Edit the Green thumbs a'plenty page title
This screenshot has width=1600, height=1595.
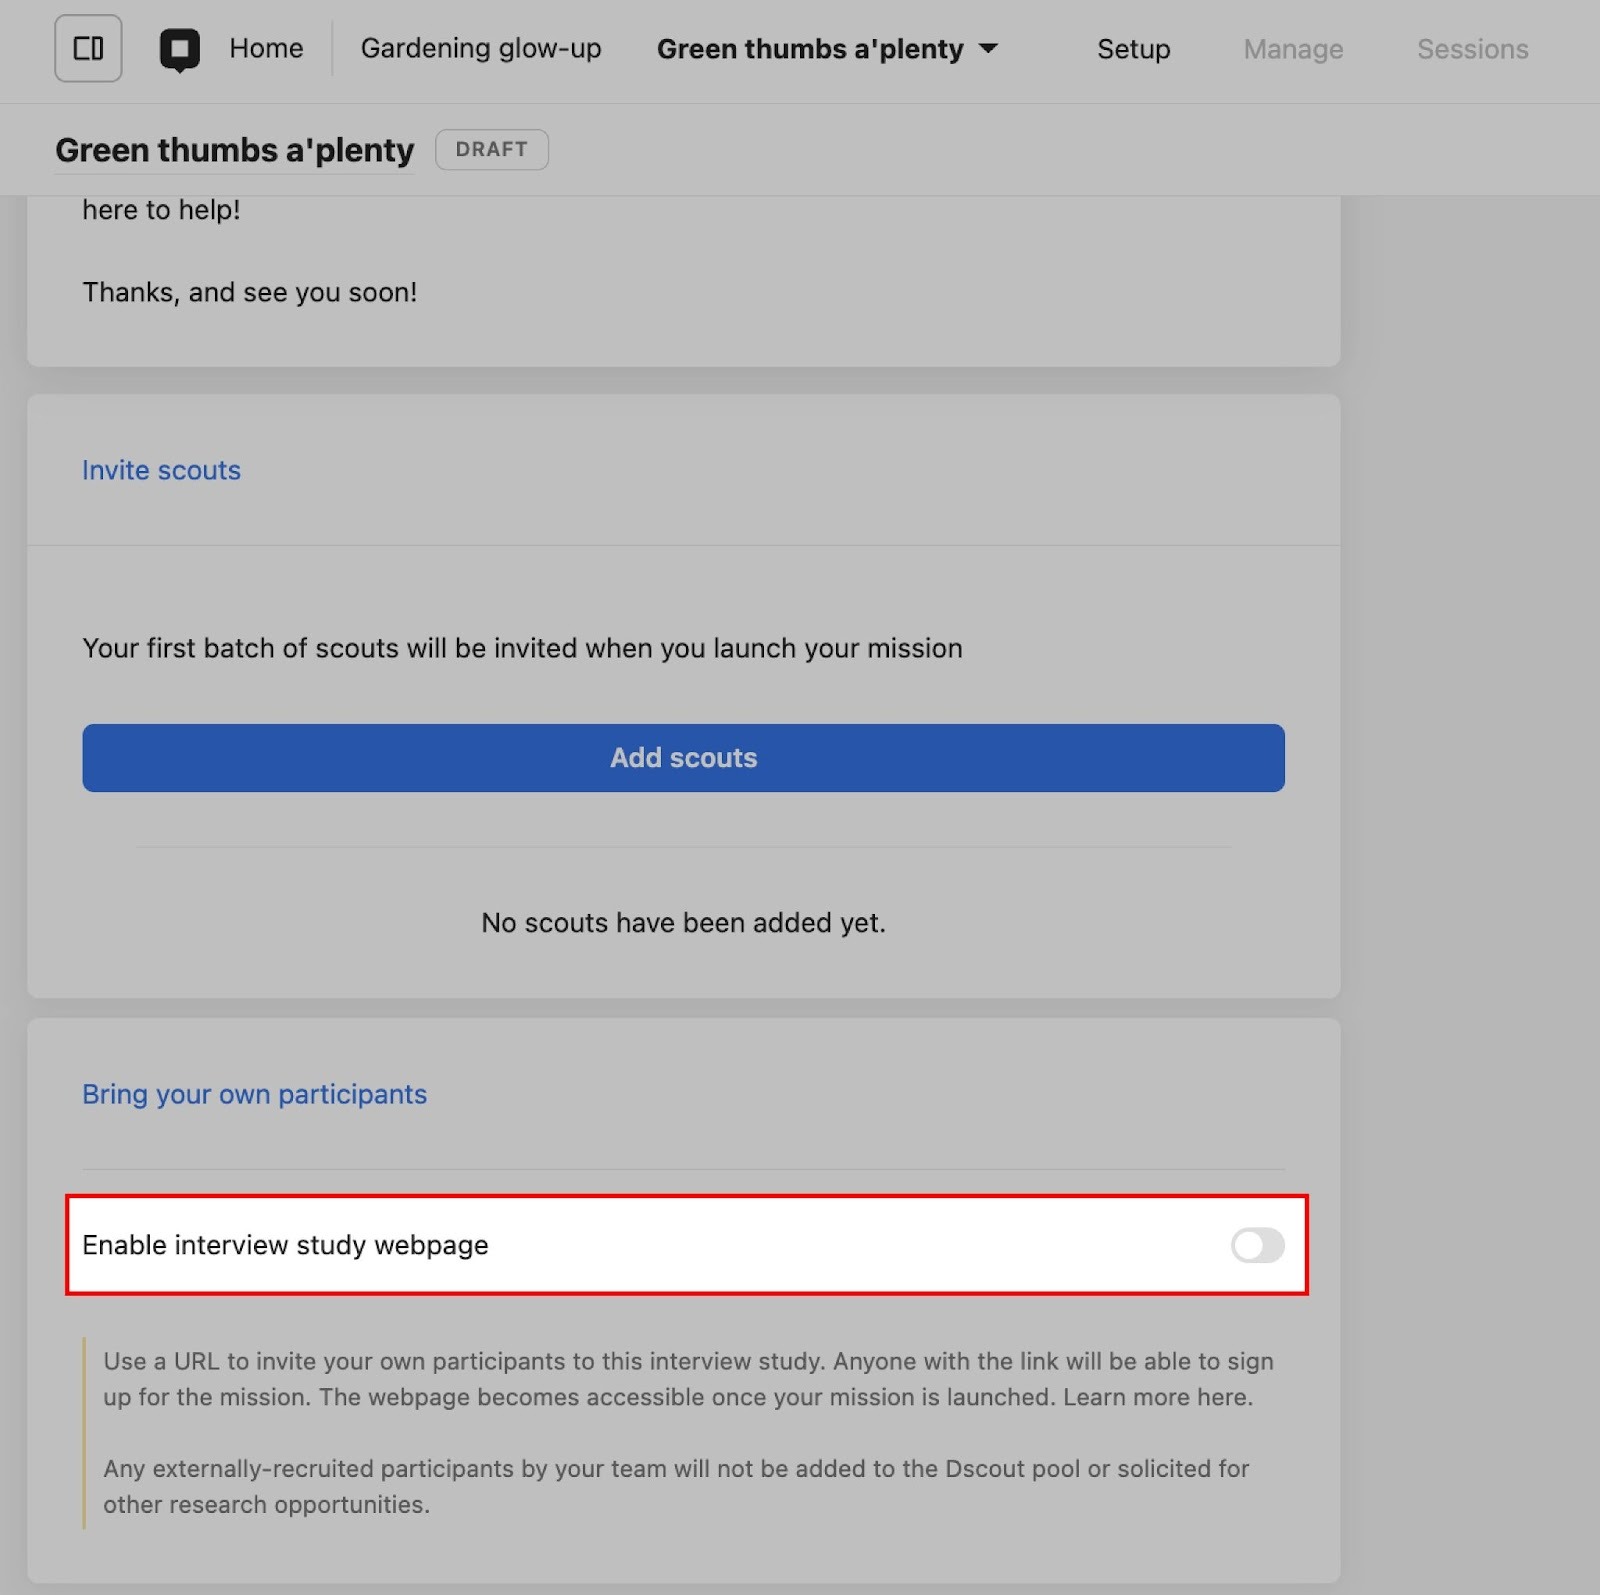point(234,150)
